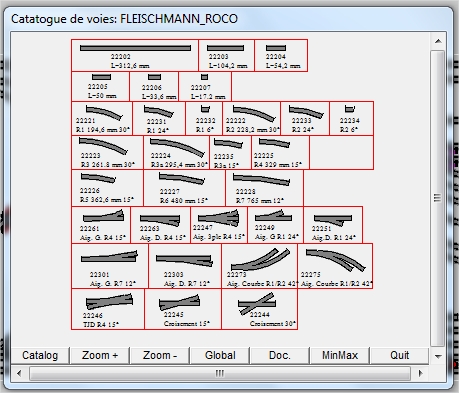Select curved track 22224 R3a 30°
Viewport: 459px width, 393px height.
pyautogui.click(x=177, y=152)
